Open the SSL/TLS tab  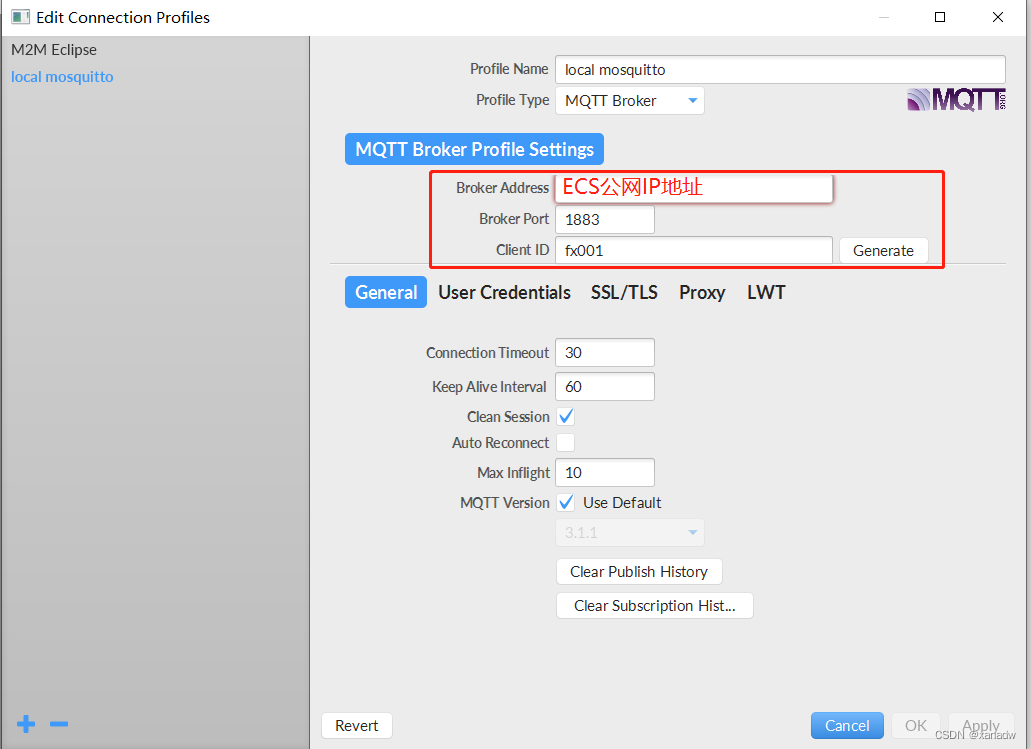coord(624,292)
